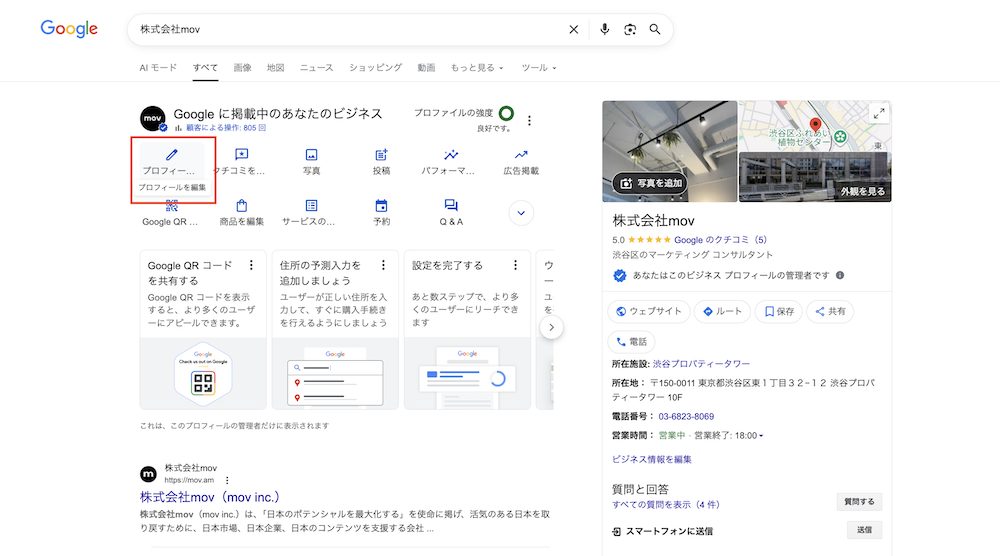Click the voice search microphone icon

click(604, 30)
